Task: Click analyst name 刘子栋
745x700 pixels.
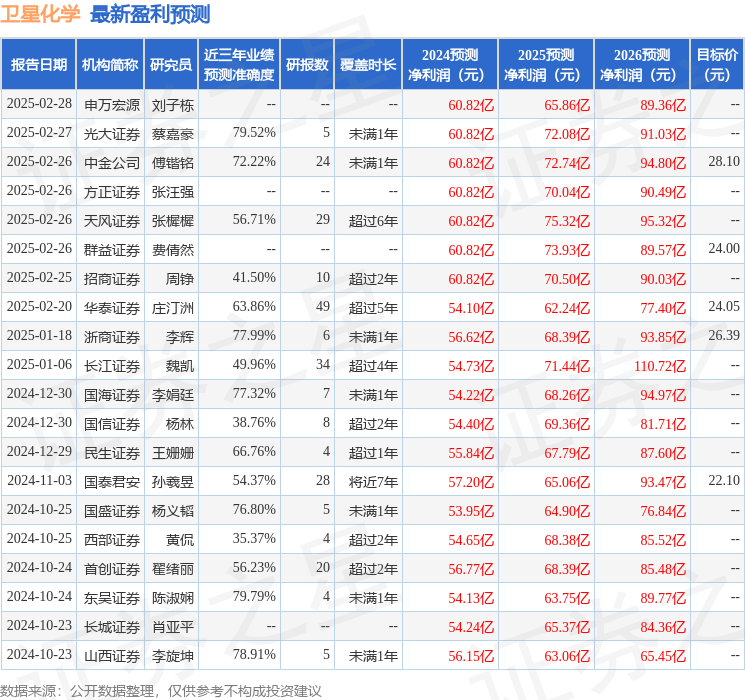Action: 173,105
